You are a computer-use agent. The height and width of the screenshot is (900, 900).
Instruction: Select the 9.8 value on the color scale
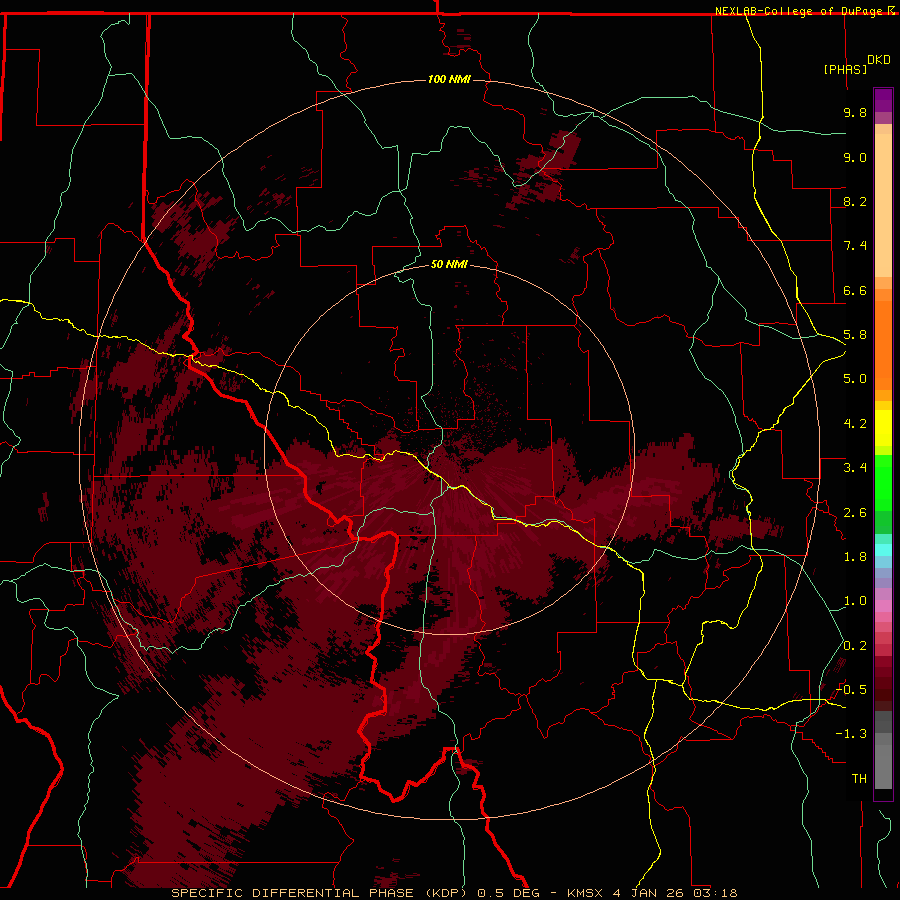(855, 112)
